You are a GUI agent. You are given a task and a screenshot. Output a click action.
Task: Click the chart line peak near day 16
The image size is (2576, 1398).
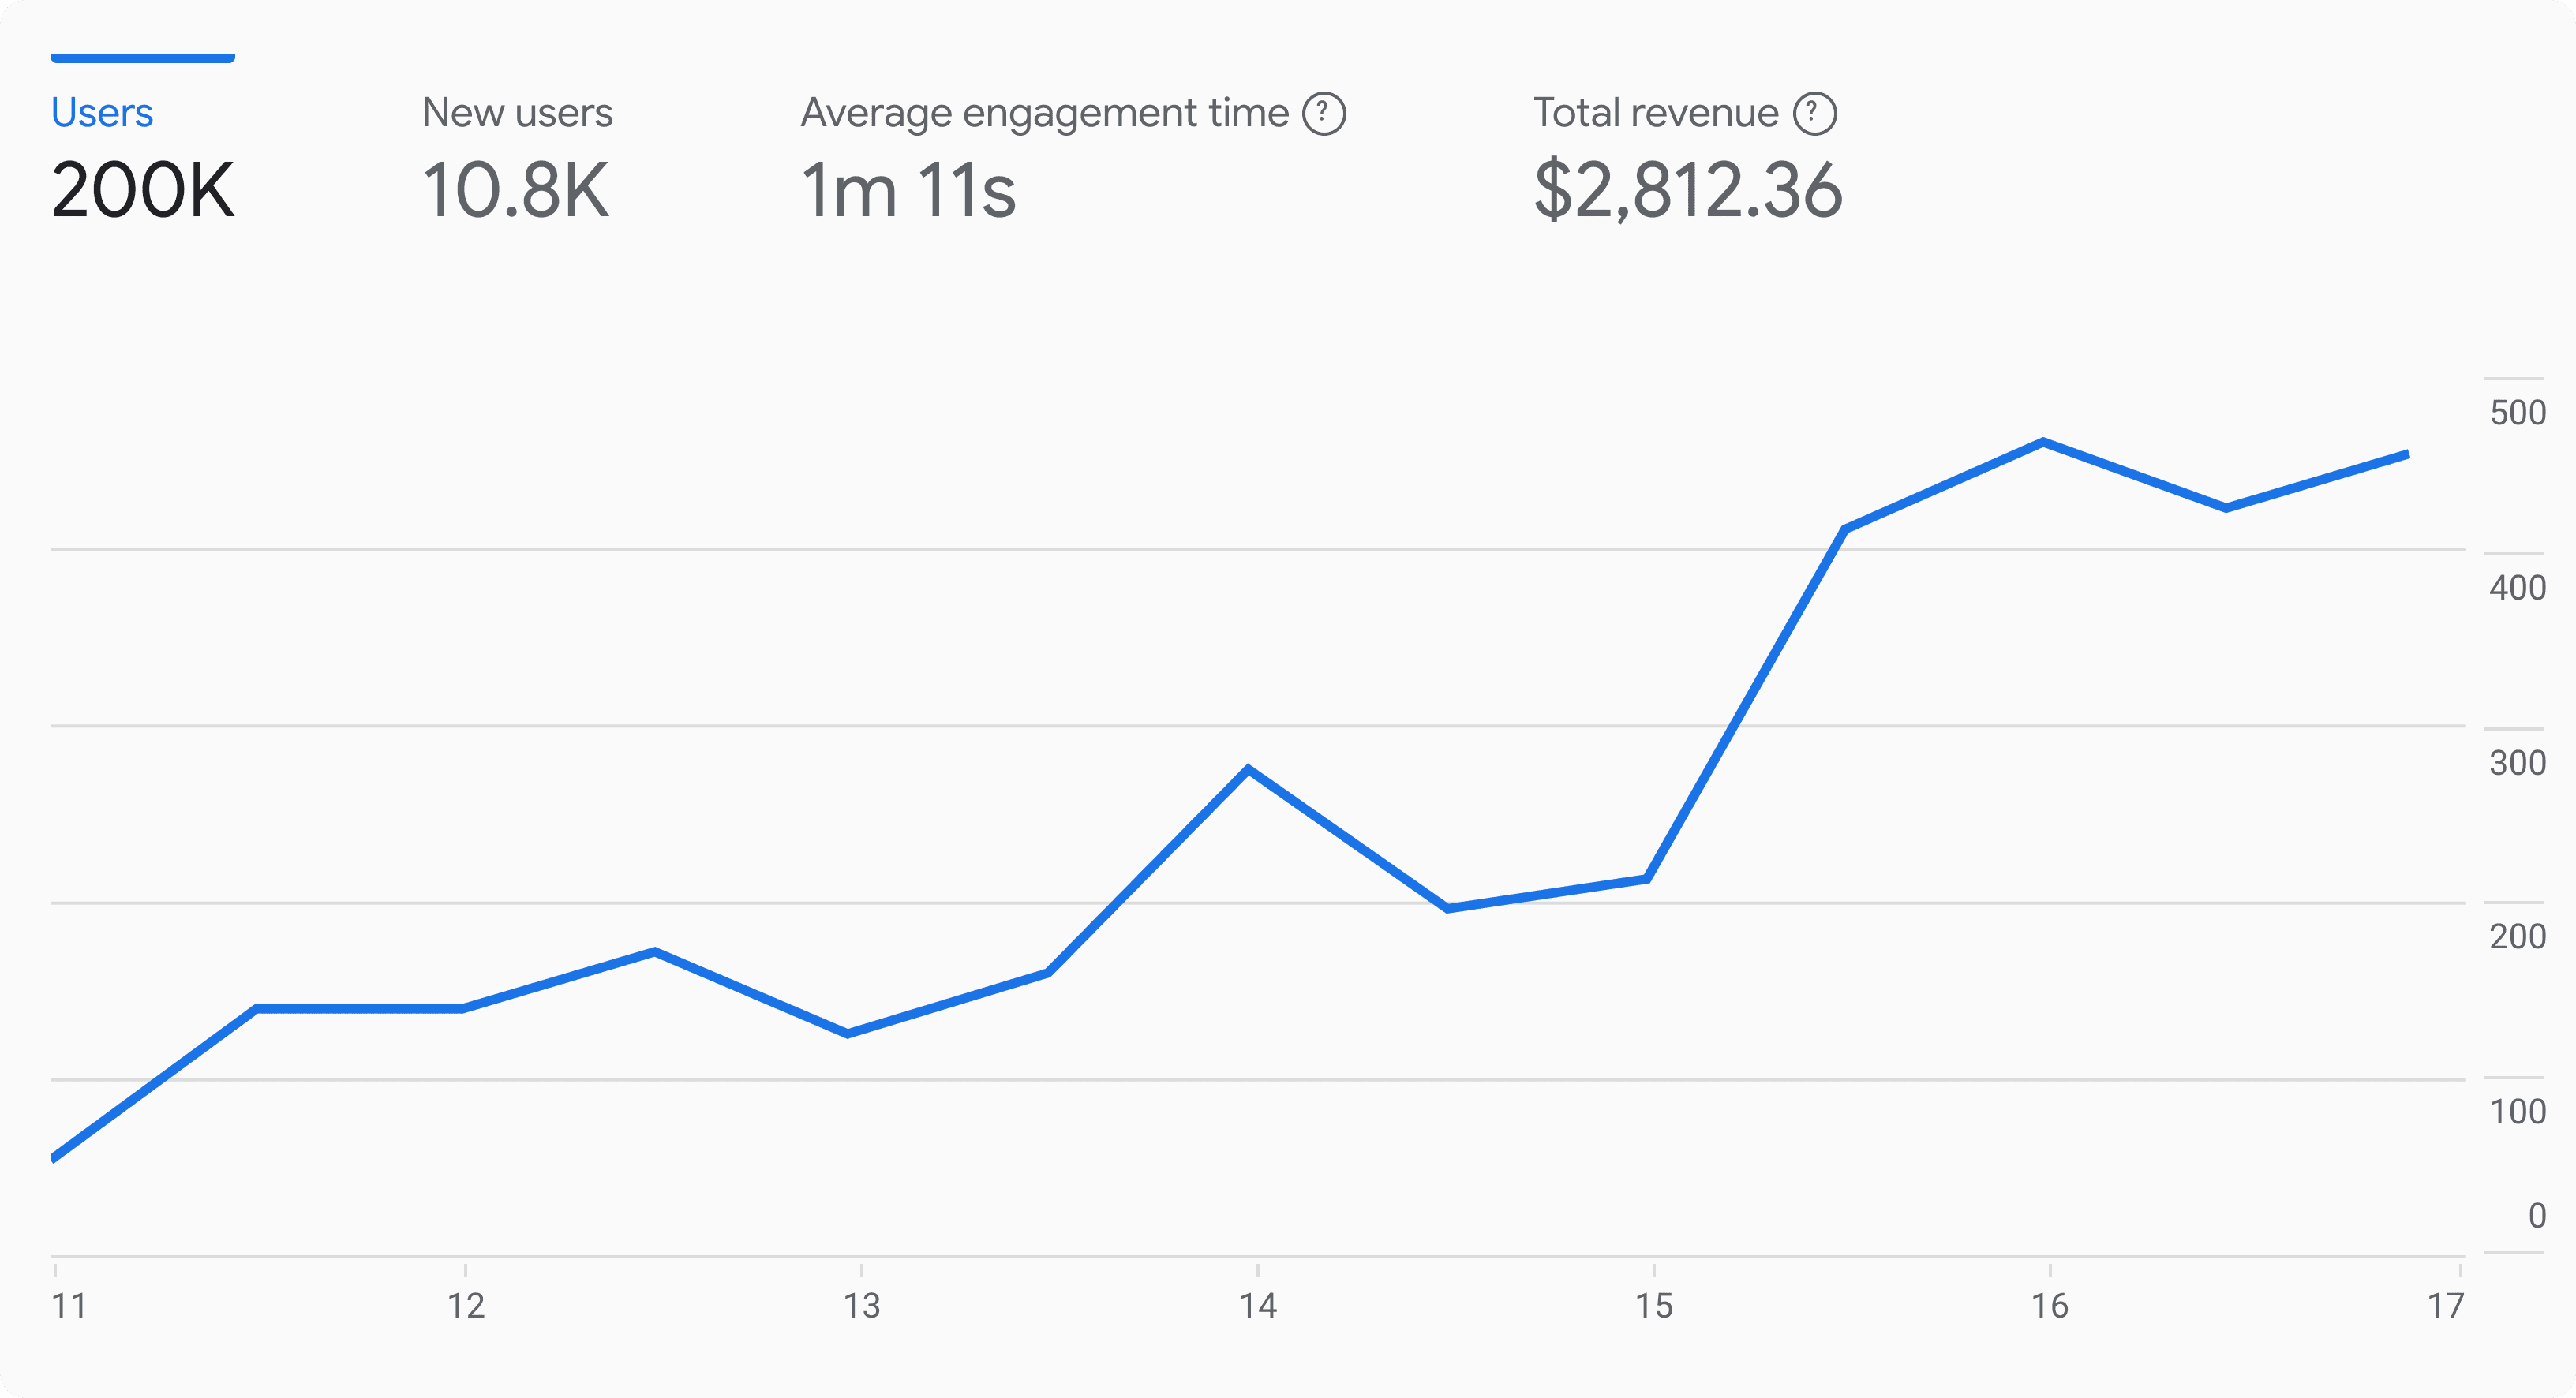point(2042,442)
